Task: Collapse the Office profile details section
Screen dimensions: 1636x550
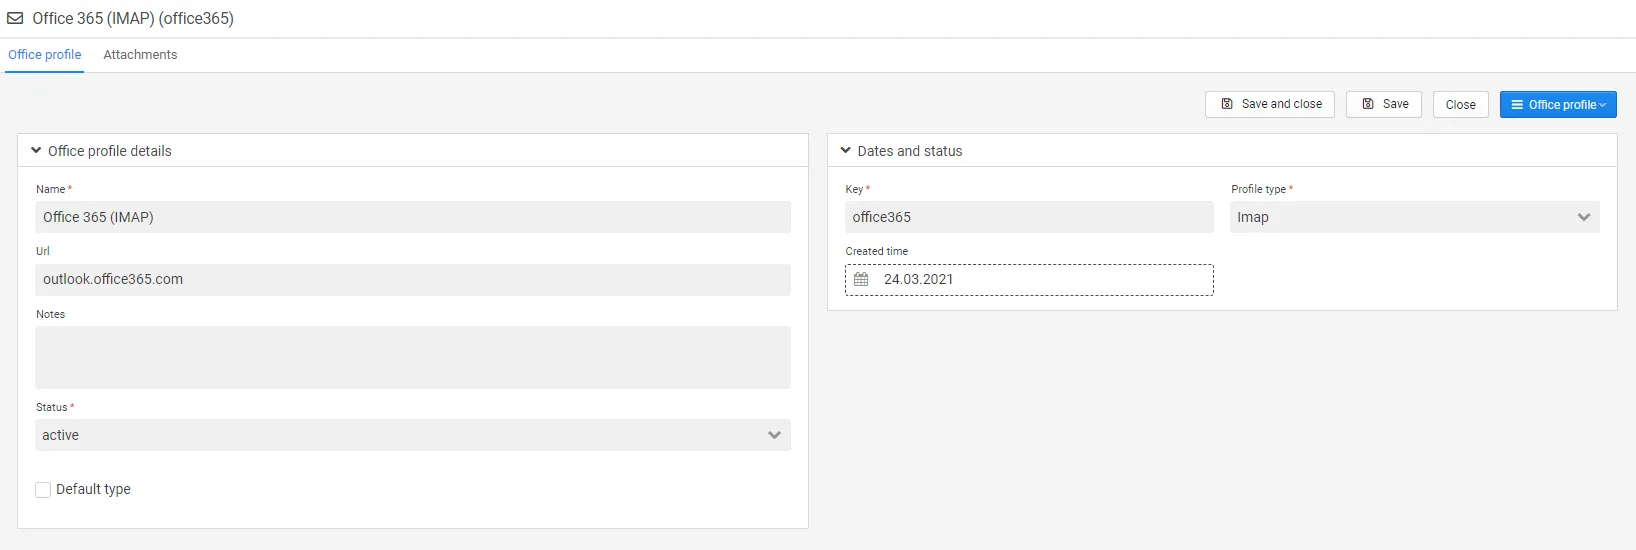Action: 36,151
